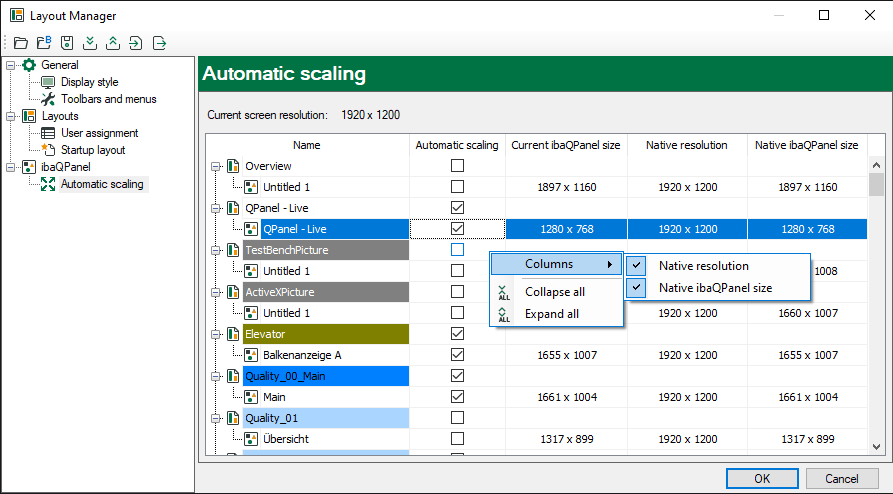Choose Expand all from context menu
Image resolution: width=893 pixels, height=494 pixels.
coord(551,314)
